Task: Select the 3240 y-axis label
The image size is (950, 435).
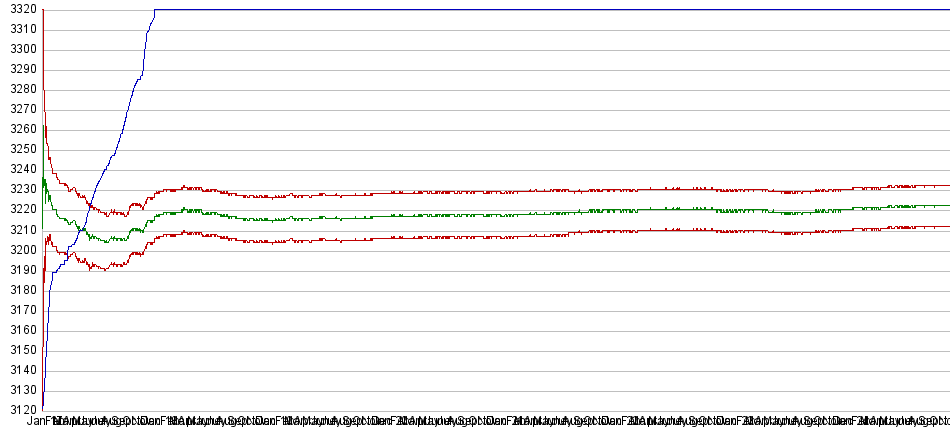Action: coord(19,169)
